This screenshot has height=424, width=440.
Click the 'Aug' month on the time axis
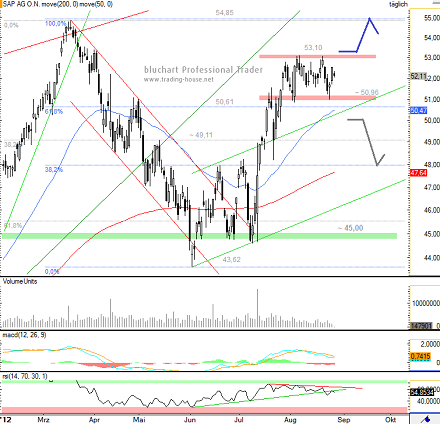tap(290, 420)
